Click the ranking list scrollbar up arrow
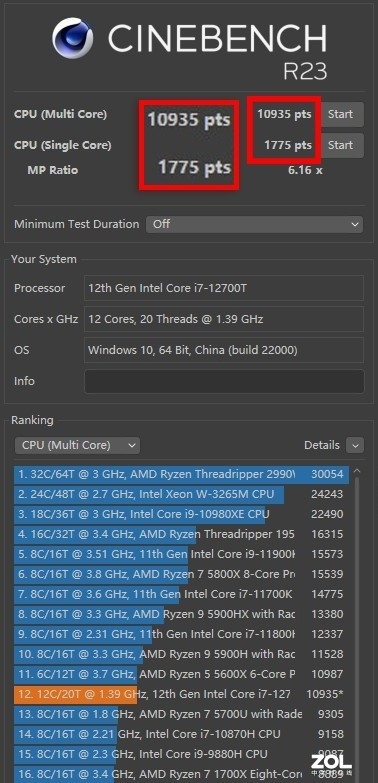Image resolution: width=378 pixels, height=783 pixels. coord(357,471)
